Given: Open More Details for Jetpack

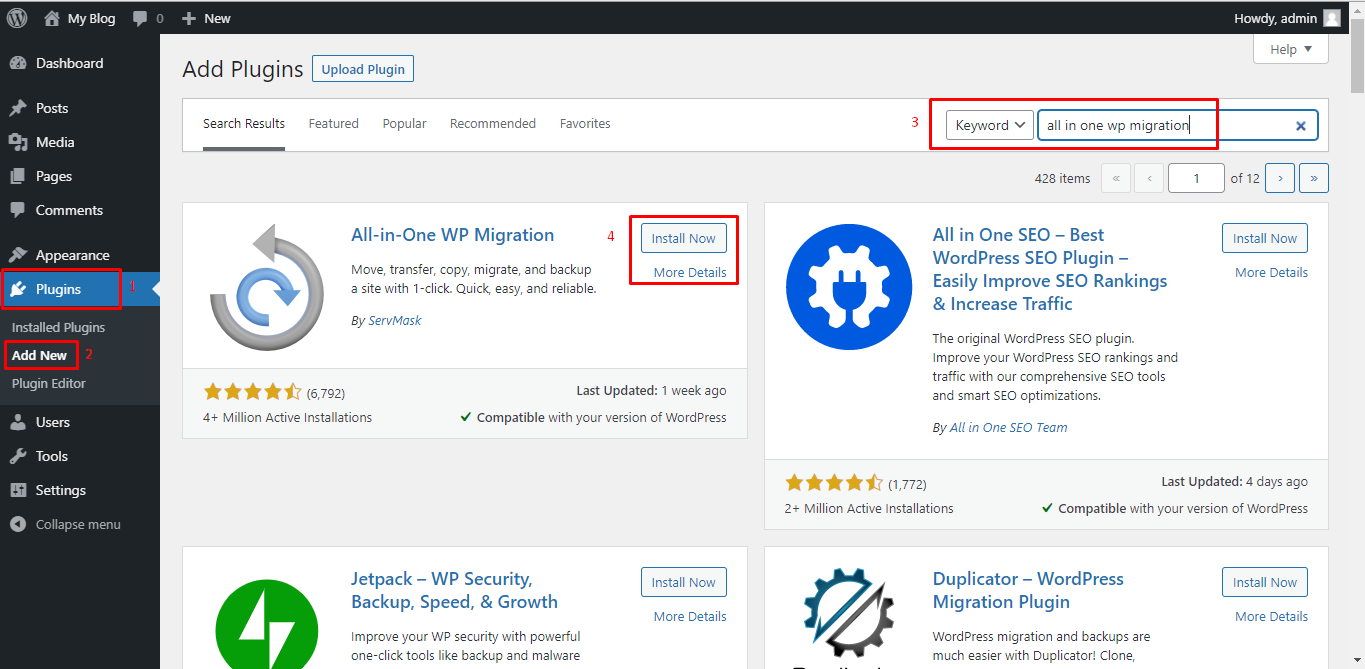Looking at the screenshot, I should pos(690,617).
